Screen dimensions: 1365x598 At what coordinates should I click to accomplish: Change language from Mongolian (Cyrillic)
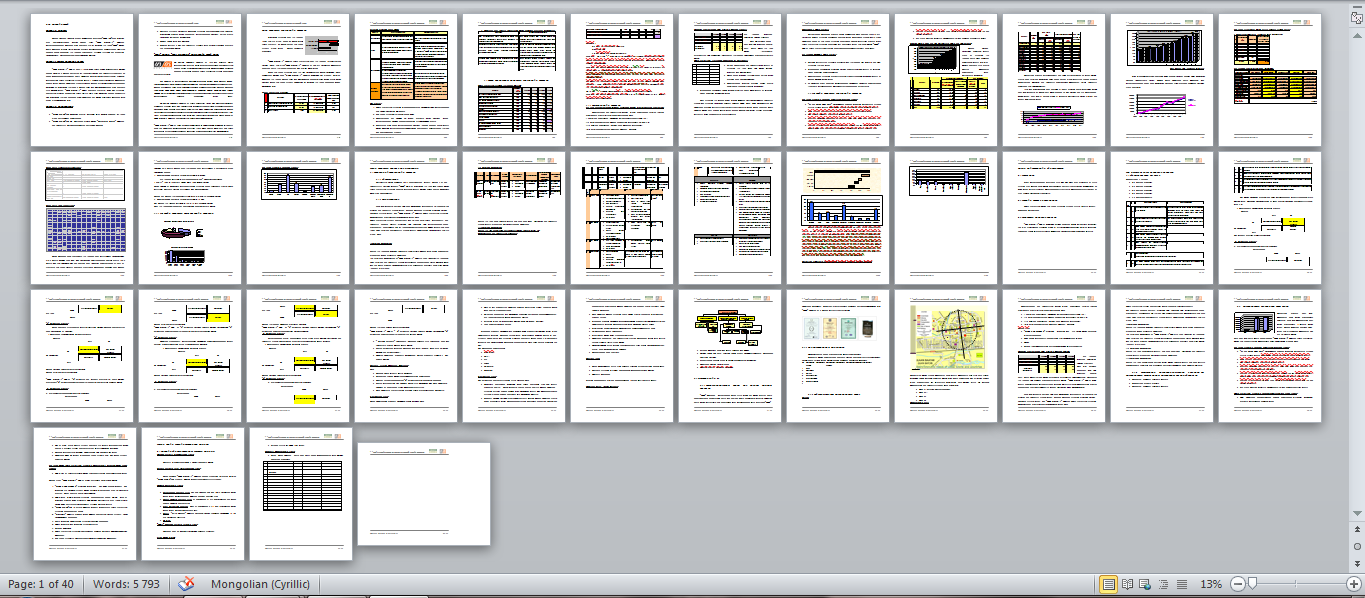[x=260, y=584]
